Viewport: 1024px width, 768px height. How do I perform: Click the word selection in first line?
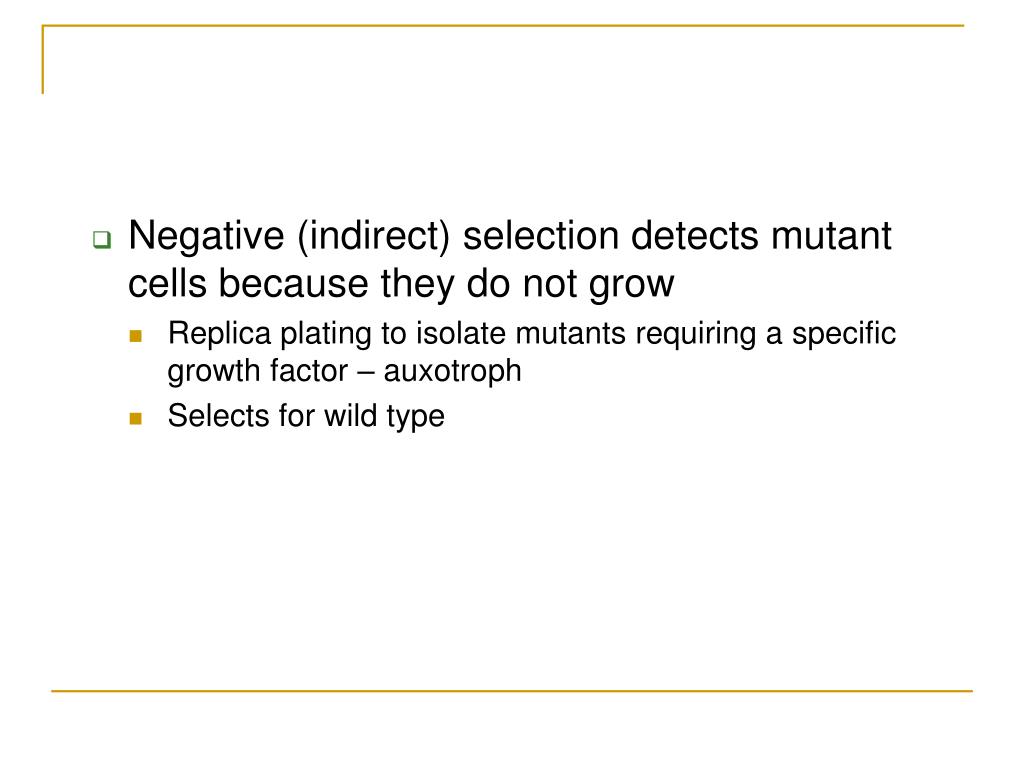click(541, 236)
